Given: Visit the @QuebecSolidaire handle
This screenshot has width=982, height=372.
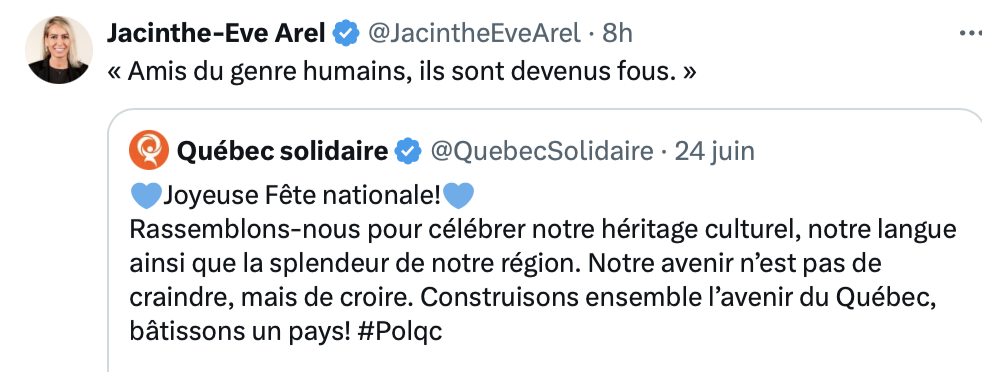Looking at the screenshot, I should coord(541,151).
